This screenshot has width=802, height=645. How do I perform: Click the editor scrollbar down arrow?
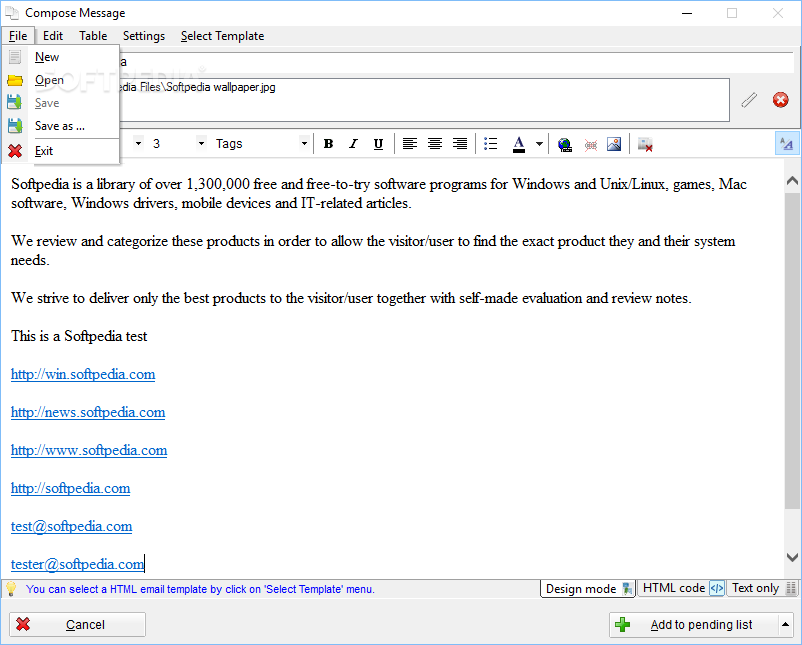coord(792,557)
